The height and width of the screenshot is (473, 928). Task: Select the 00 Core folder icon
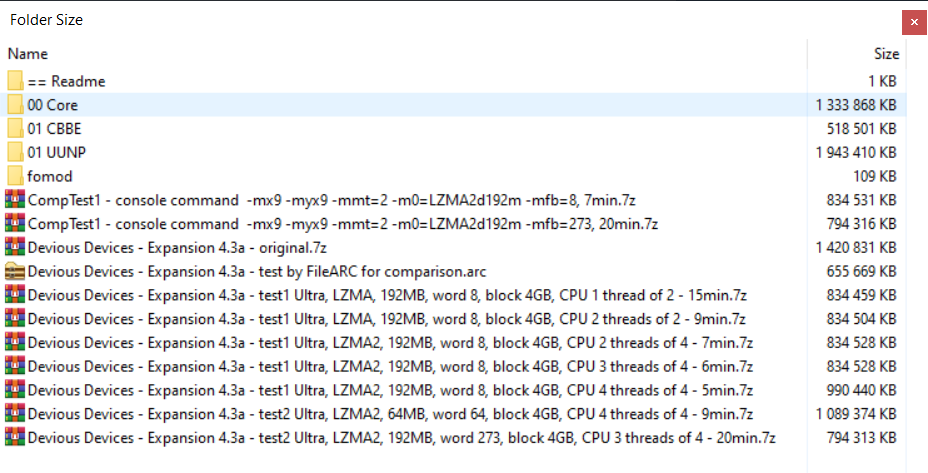point(15,105)
